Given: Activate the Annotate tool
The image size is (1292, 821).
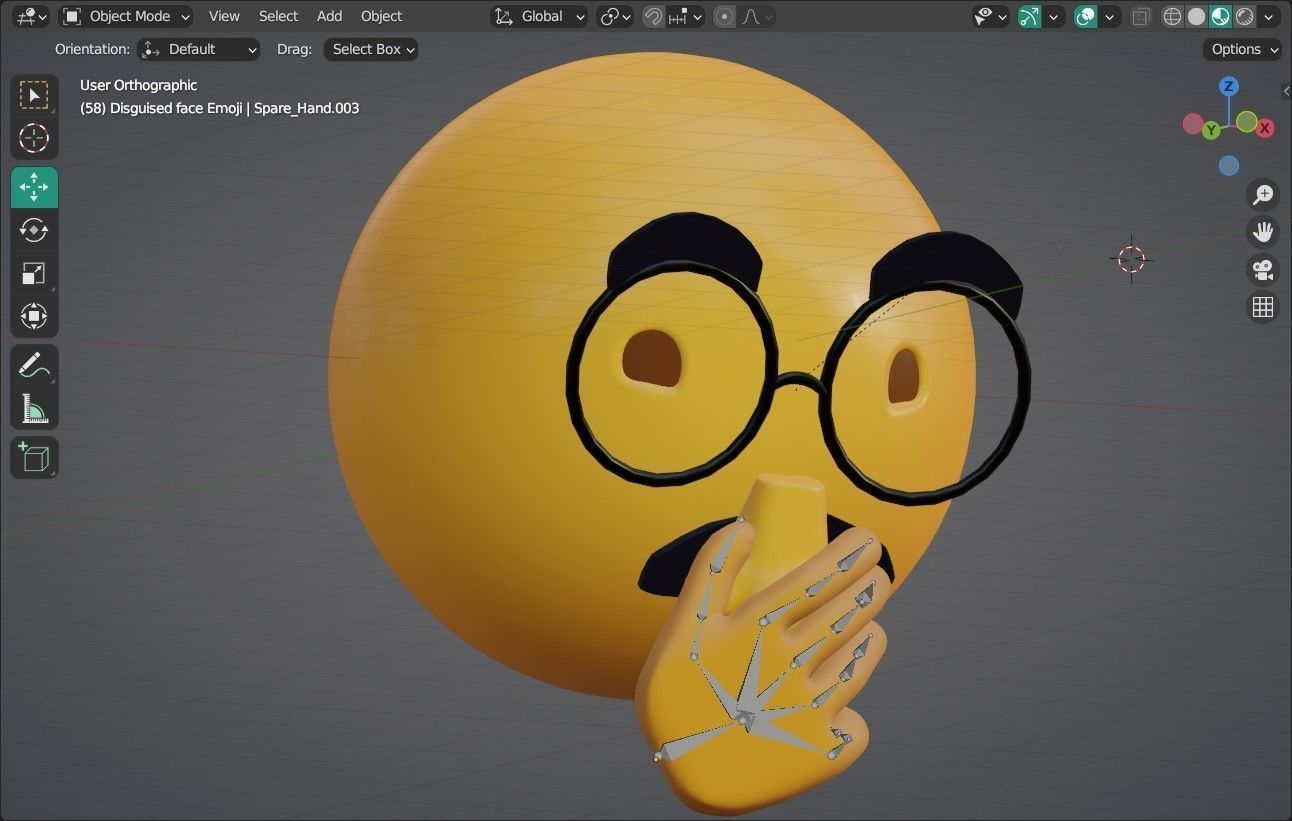Looking at the screenshot, I should [x=34, y=364].
